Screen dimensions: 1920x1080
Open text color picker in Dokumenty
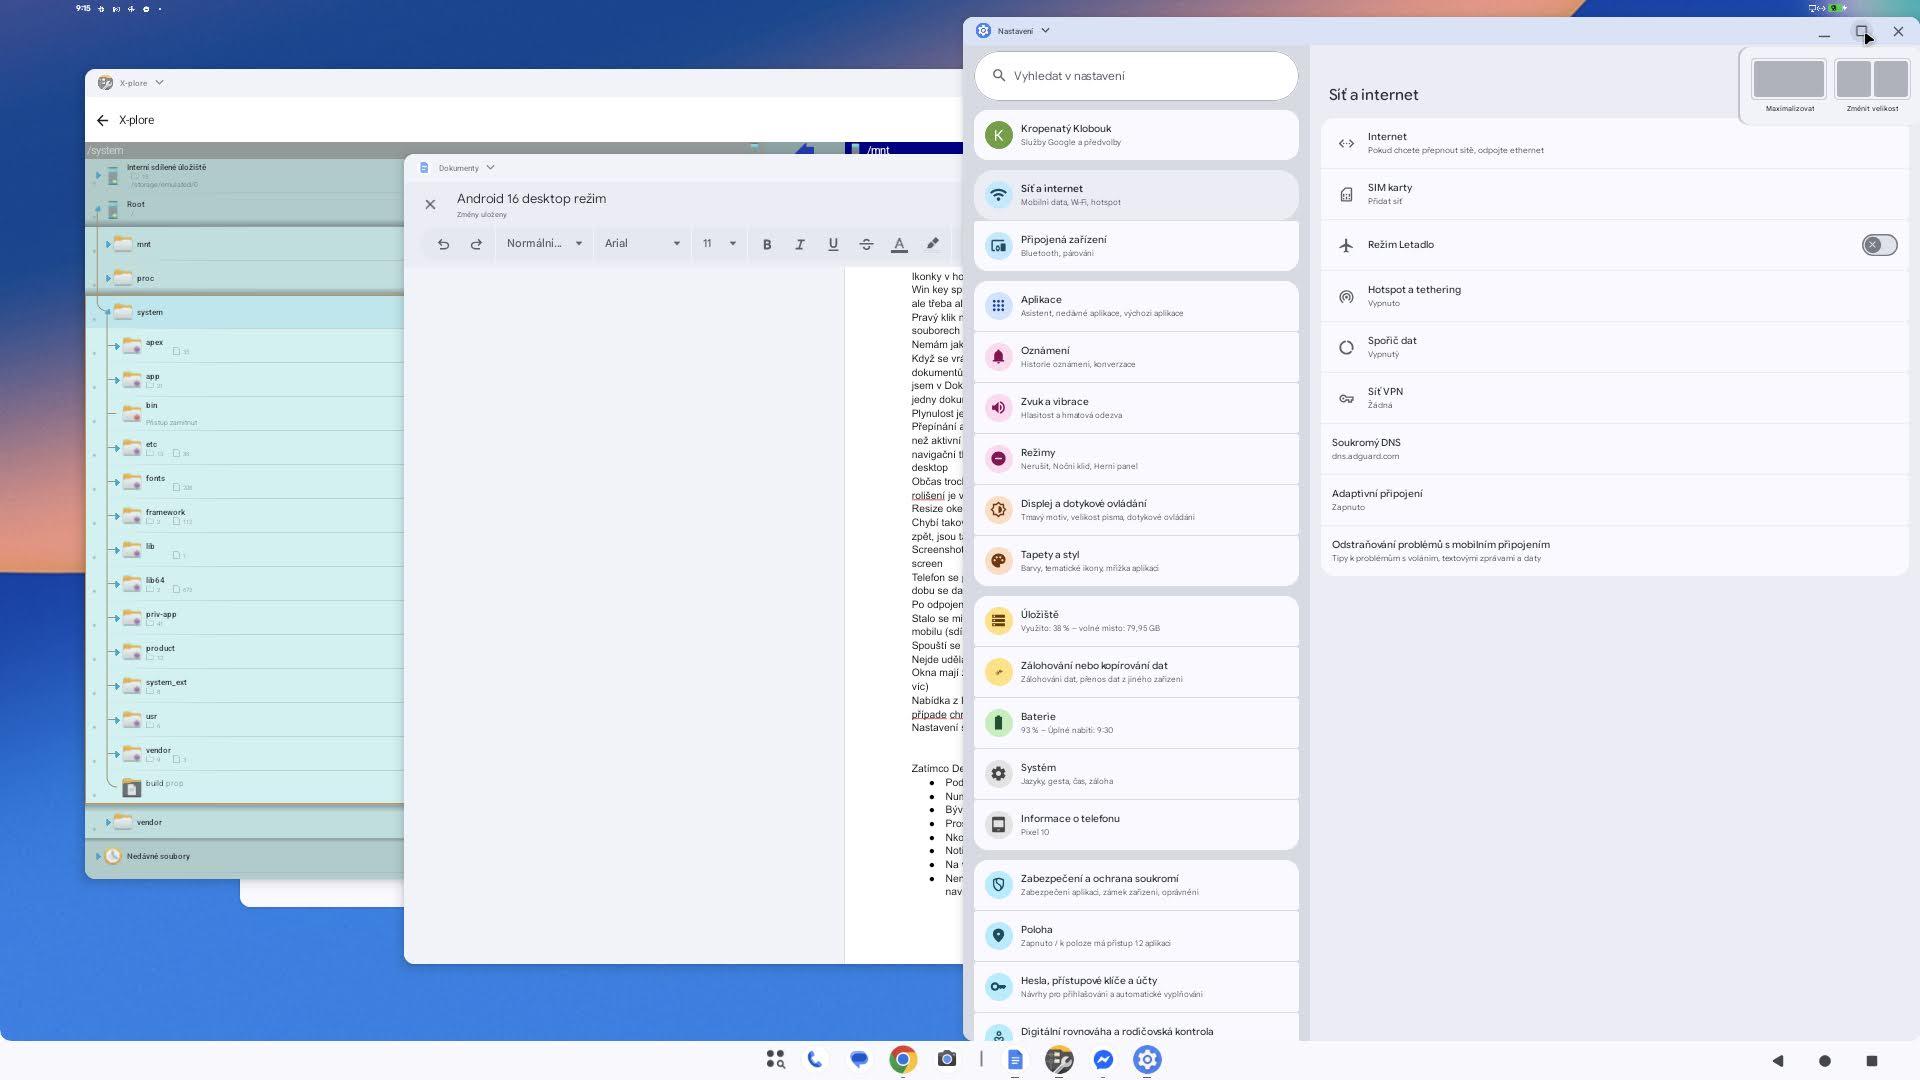click(899, 244)
